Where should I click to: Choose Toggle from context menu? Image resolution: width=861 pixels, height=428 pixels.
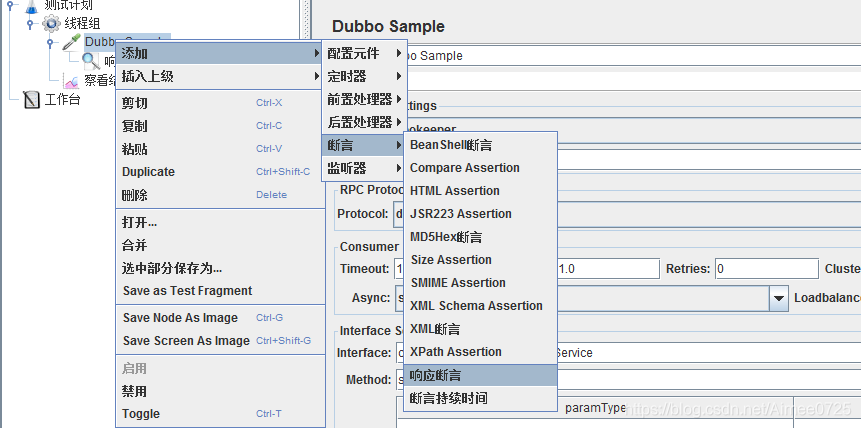(220, 414)
